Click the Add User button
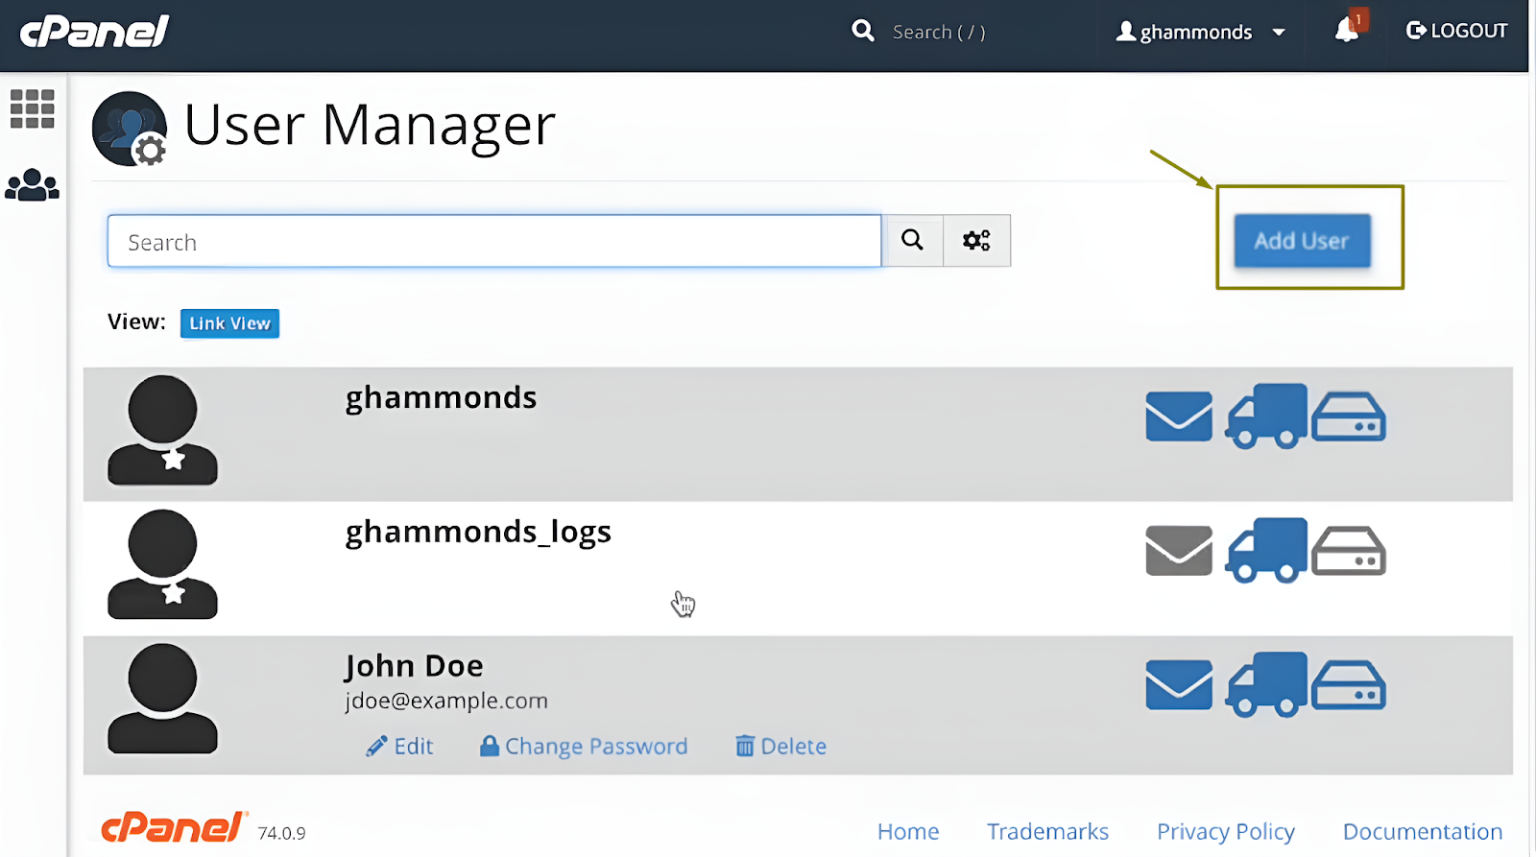 pos(1301,240)
